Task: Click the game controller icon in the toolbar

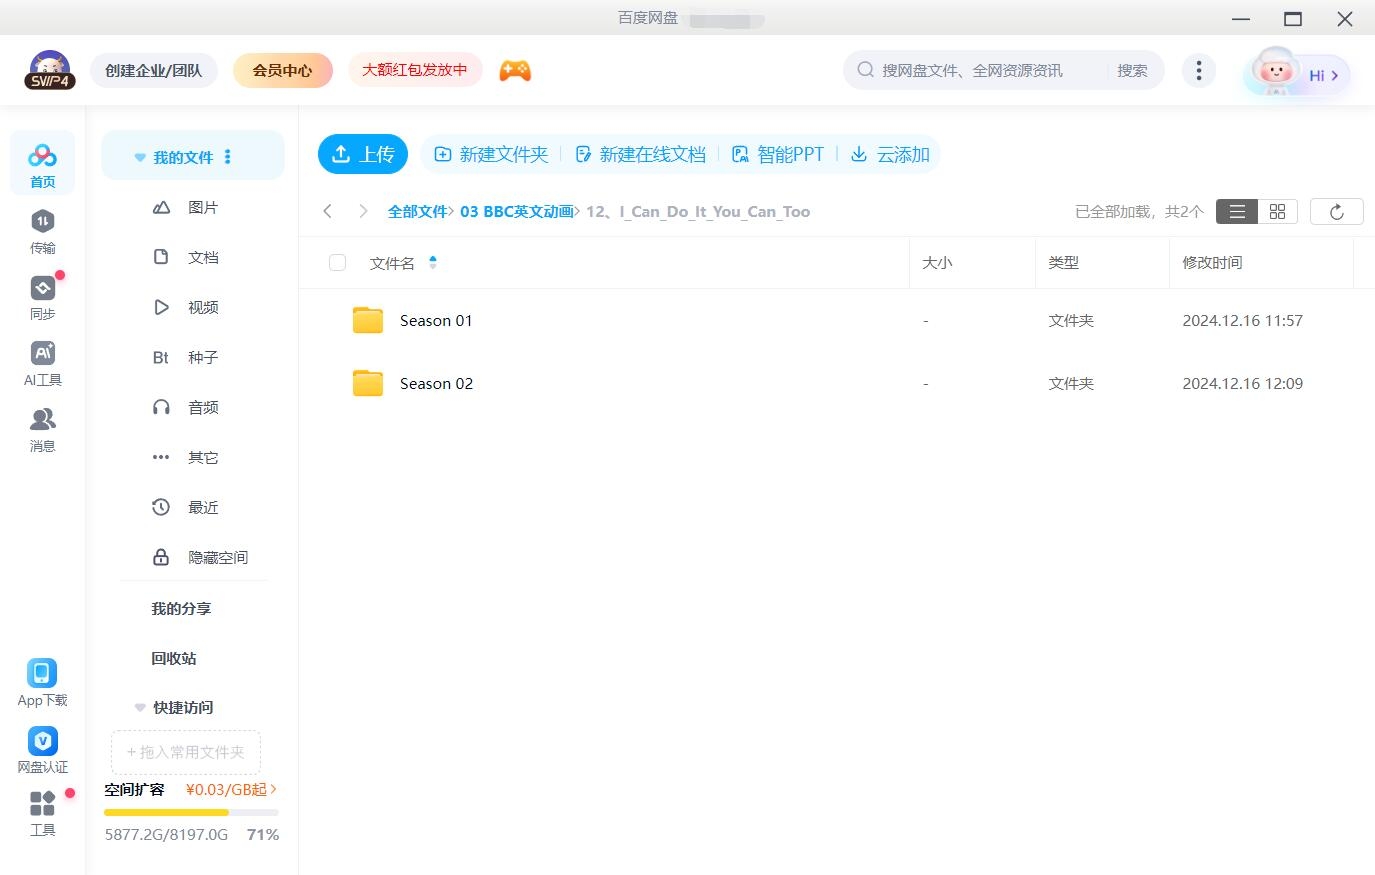Action: (515, 70)
